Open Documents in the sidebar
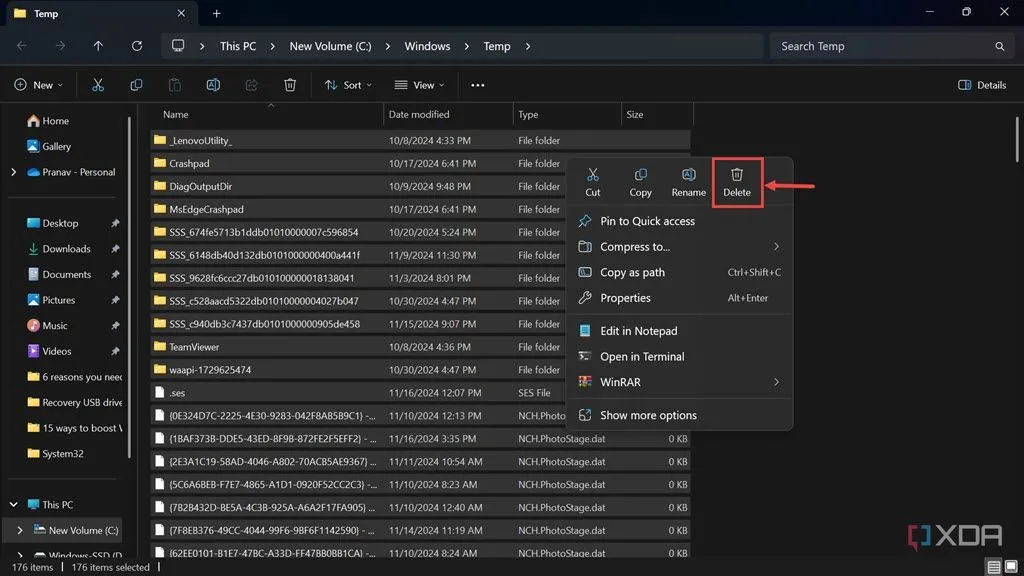 pos(59,274)
